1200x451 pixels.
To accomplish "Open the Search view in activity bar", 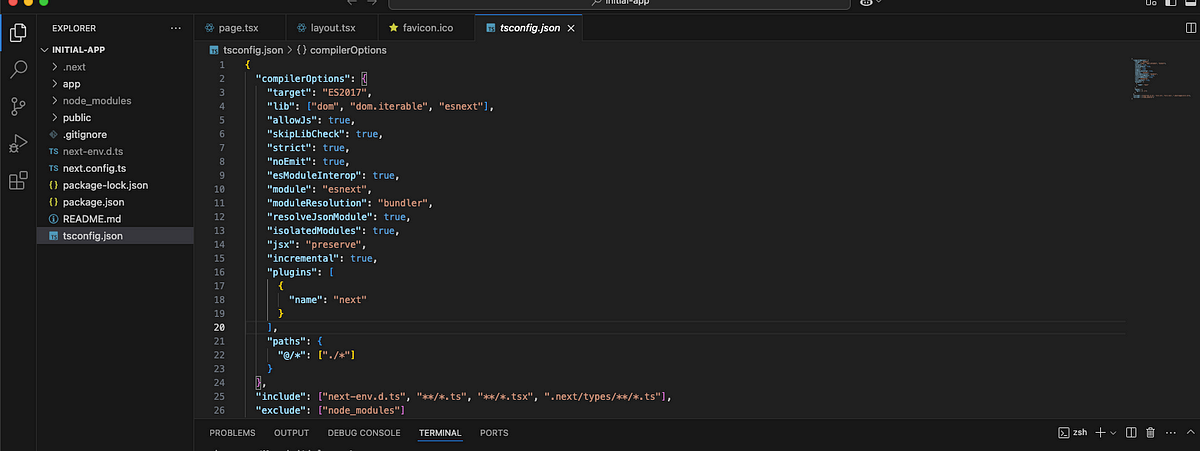I will (x=18, y=70).
